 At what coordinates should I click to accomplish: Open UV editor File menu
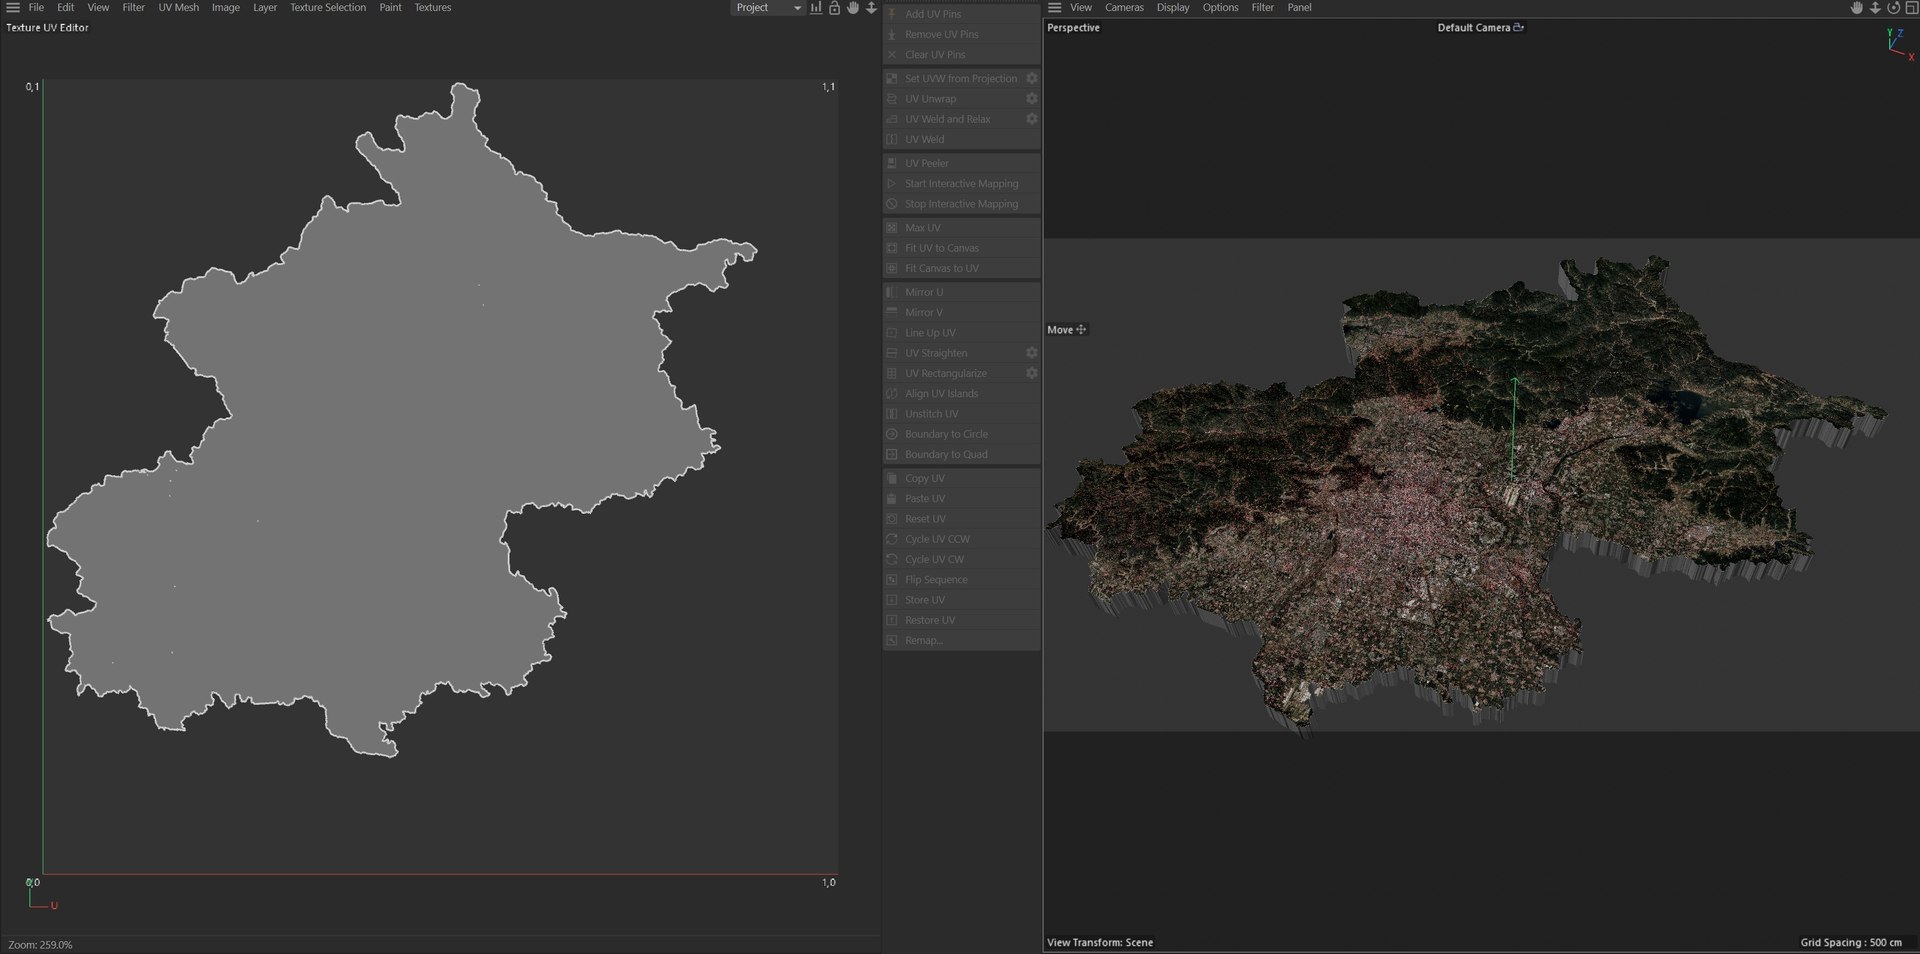[x=36, y=7]
